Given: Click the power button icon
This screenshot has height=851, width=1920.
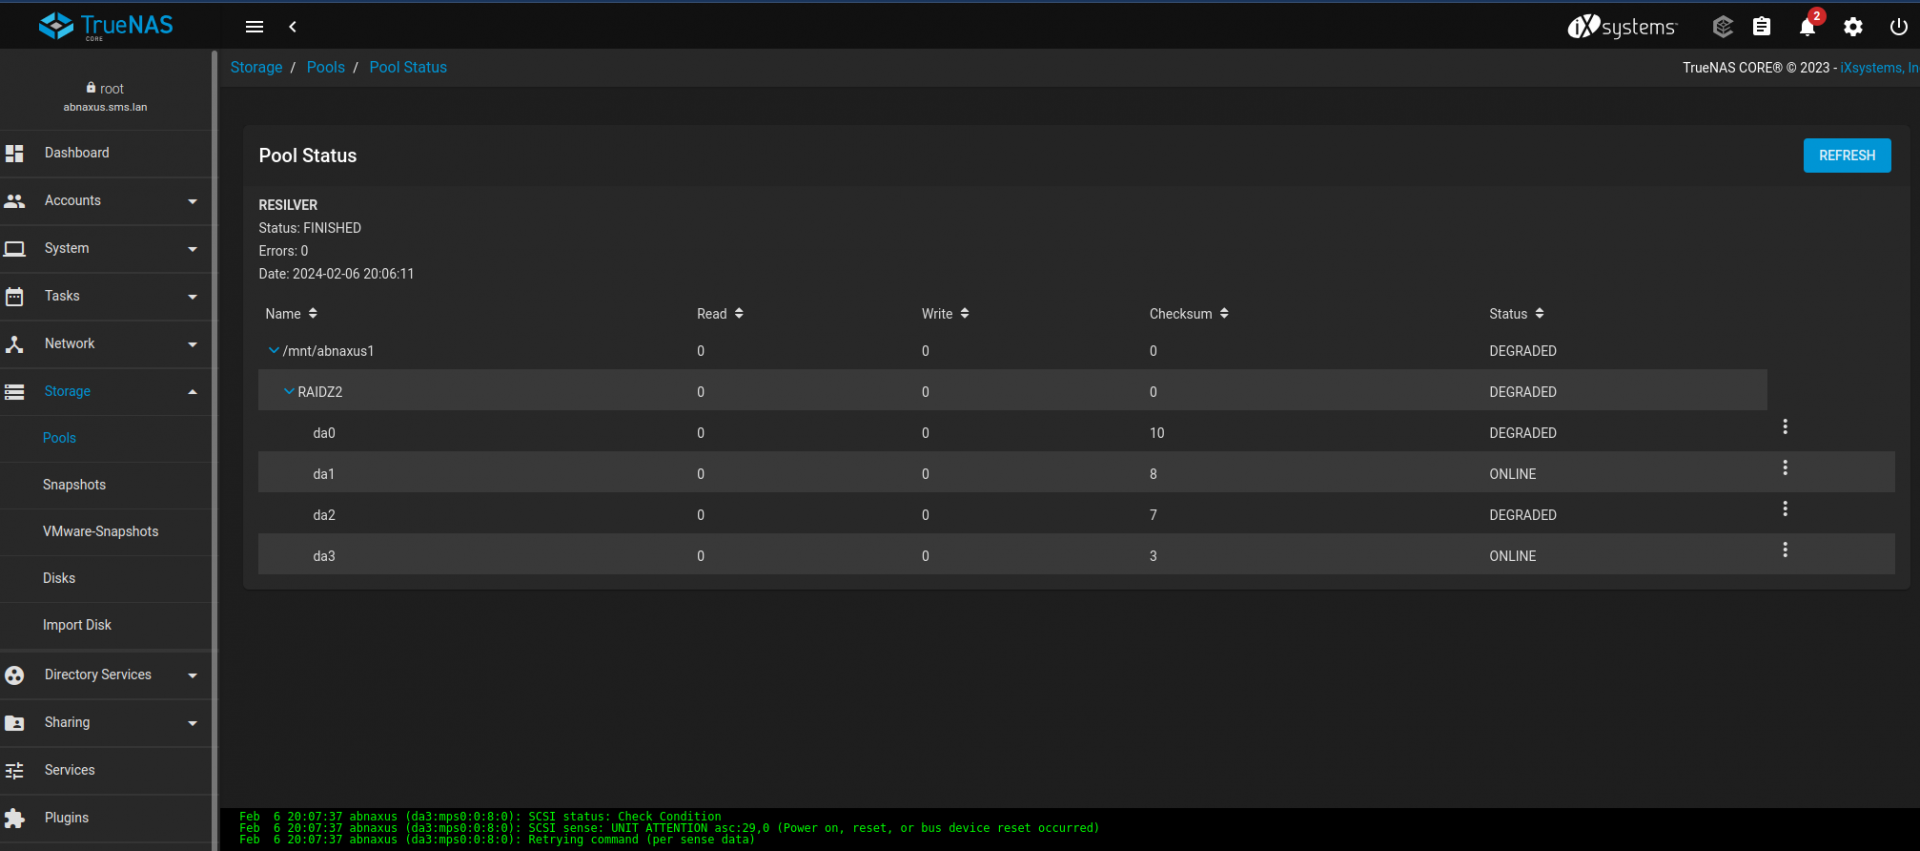Looking at the screenshot, I should [x=1898, y=27].
